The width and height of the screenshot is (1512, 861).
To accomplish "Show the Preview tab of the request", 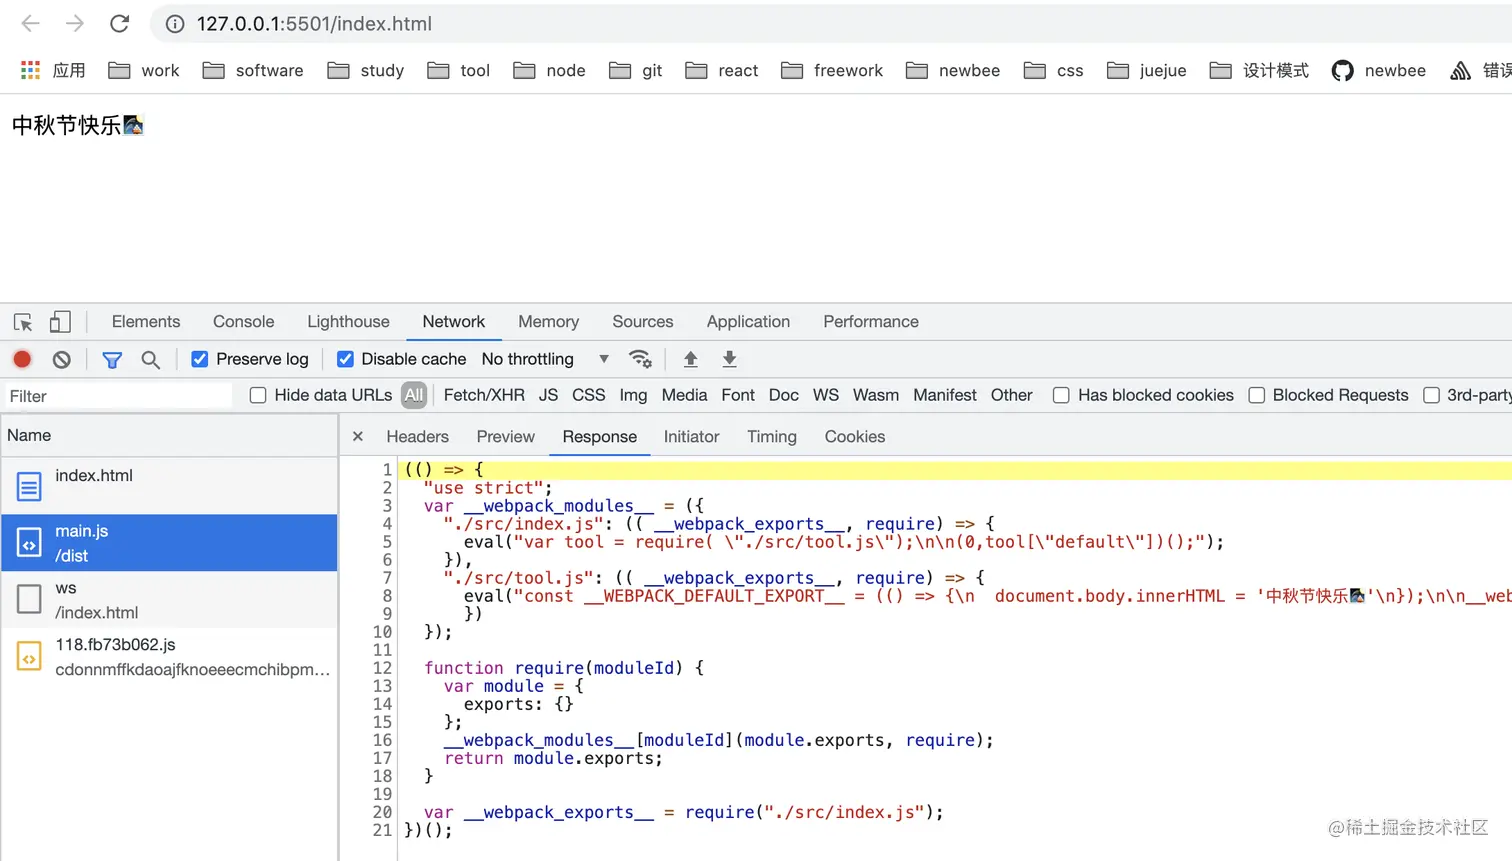I will click(x=506, y=437).
